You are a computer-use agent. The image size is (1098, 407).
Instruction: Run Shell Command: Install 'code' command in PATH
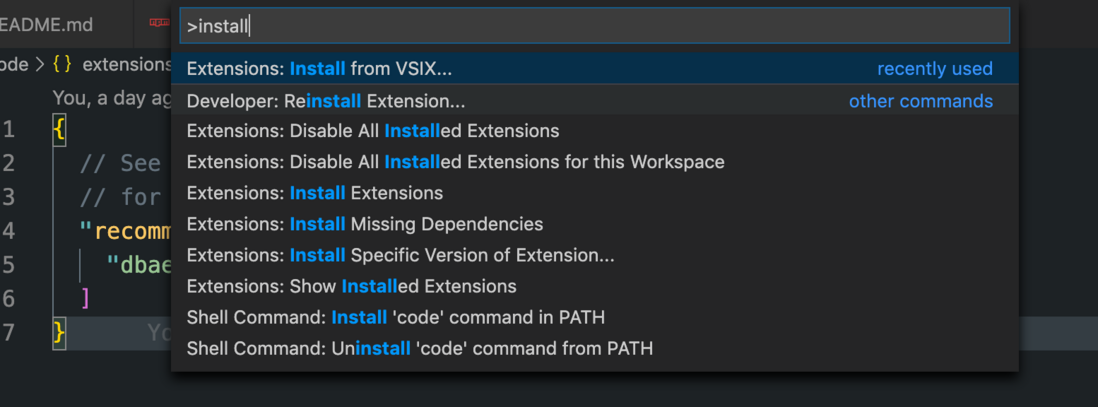(595, 317)
